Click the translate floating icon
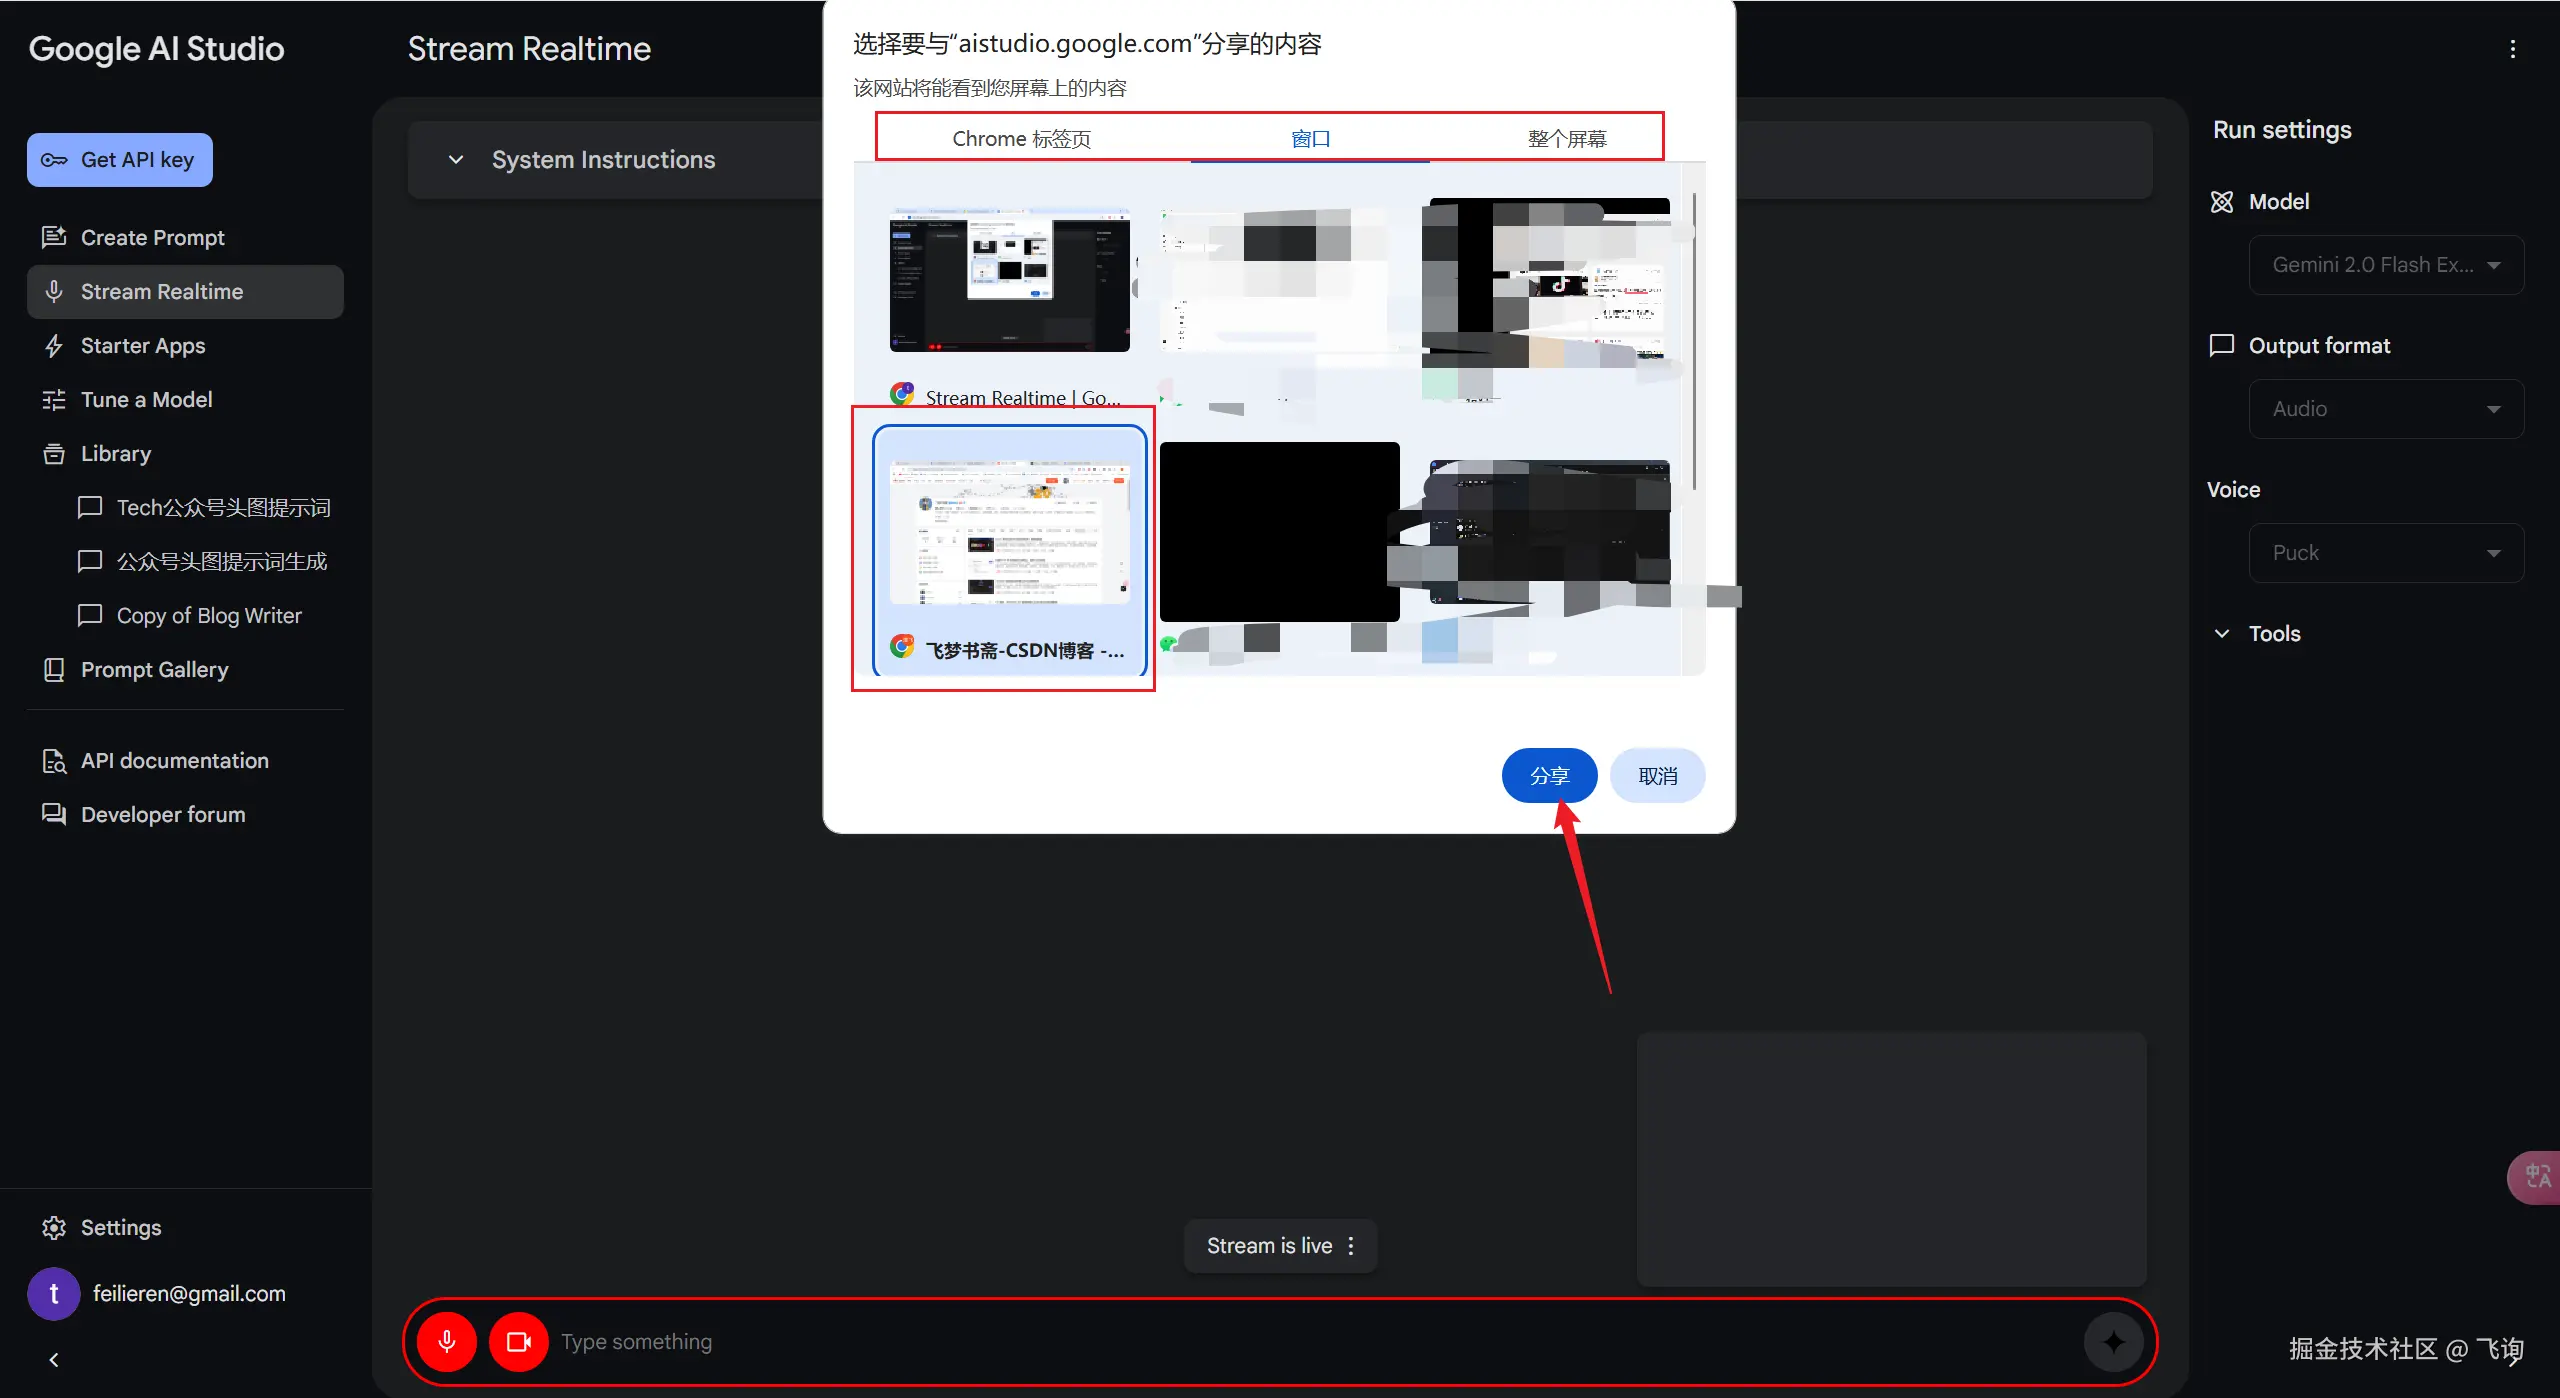This screenshot has height=1398, width=2560. (2536, 1177)
